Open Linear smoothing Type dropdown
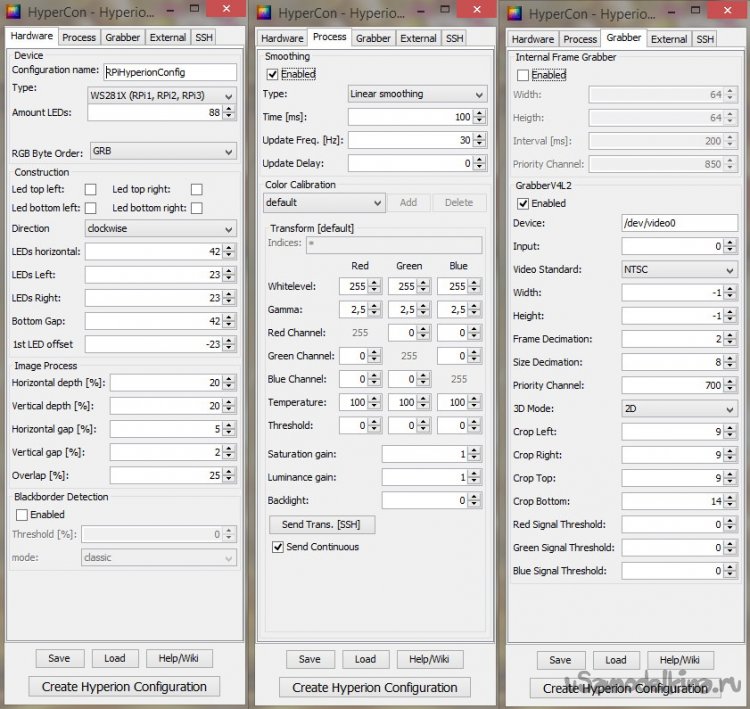 click(415, 94)
